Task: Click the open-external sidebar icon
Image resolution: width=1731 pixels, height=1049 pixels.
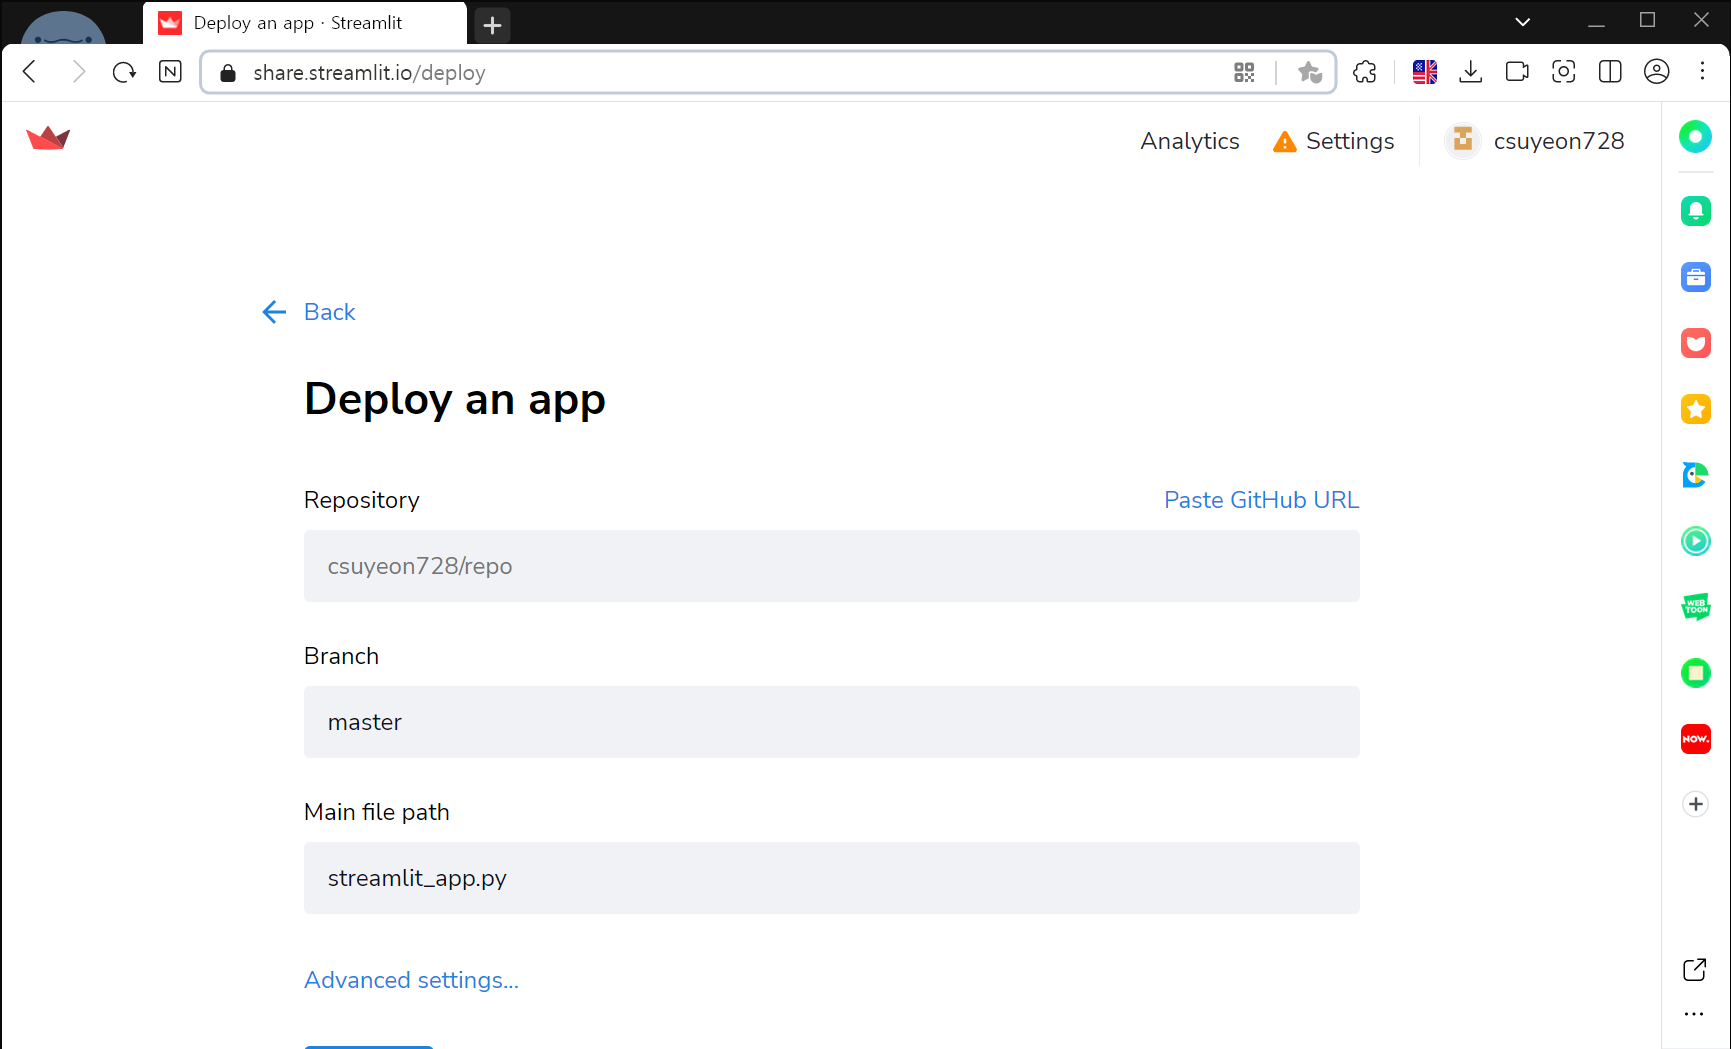Action: pos(1694,969)
